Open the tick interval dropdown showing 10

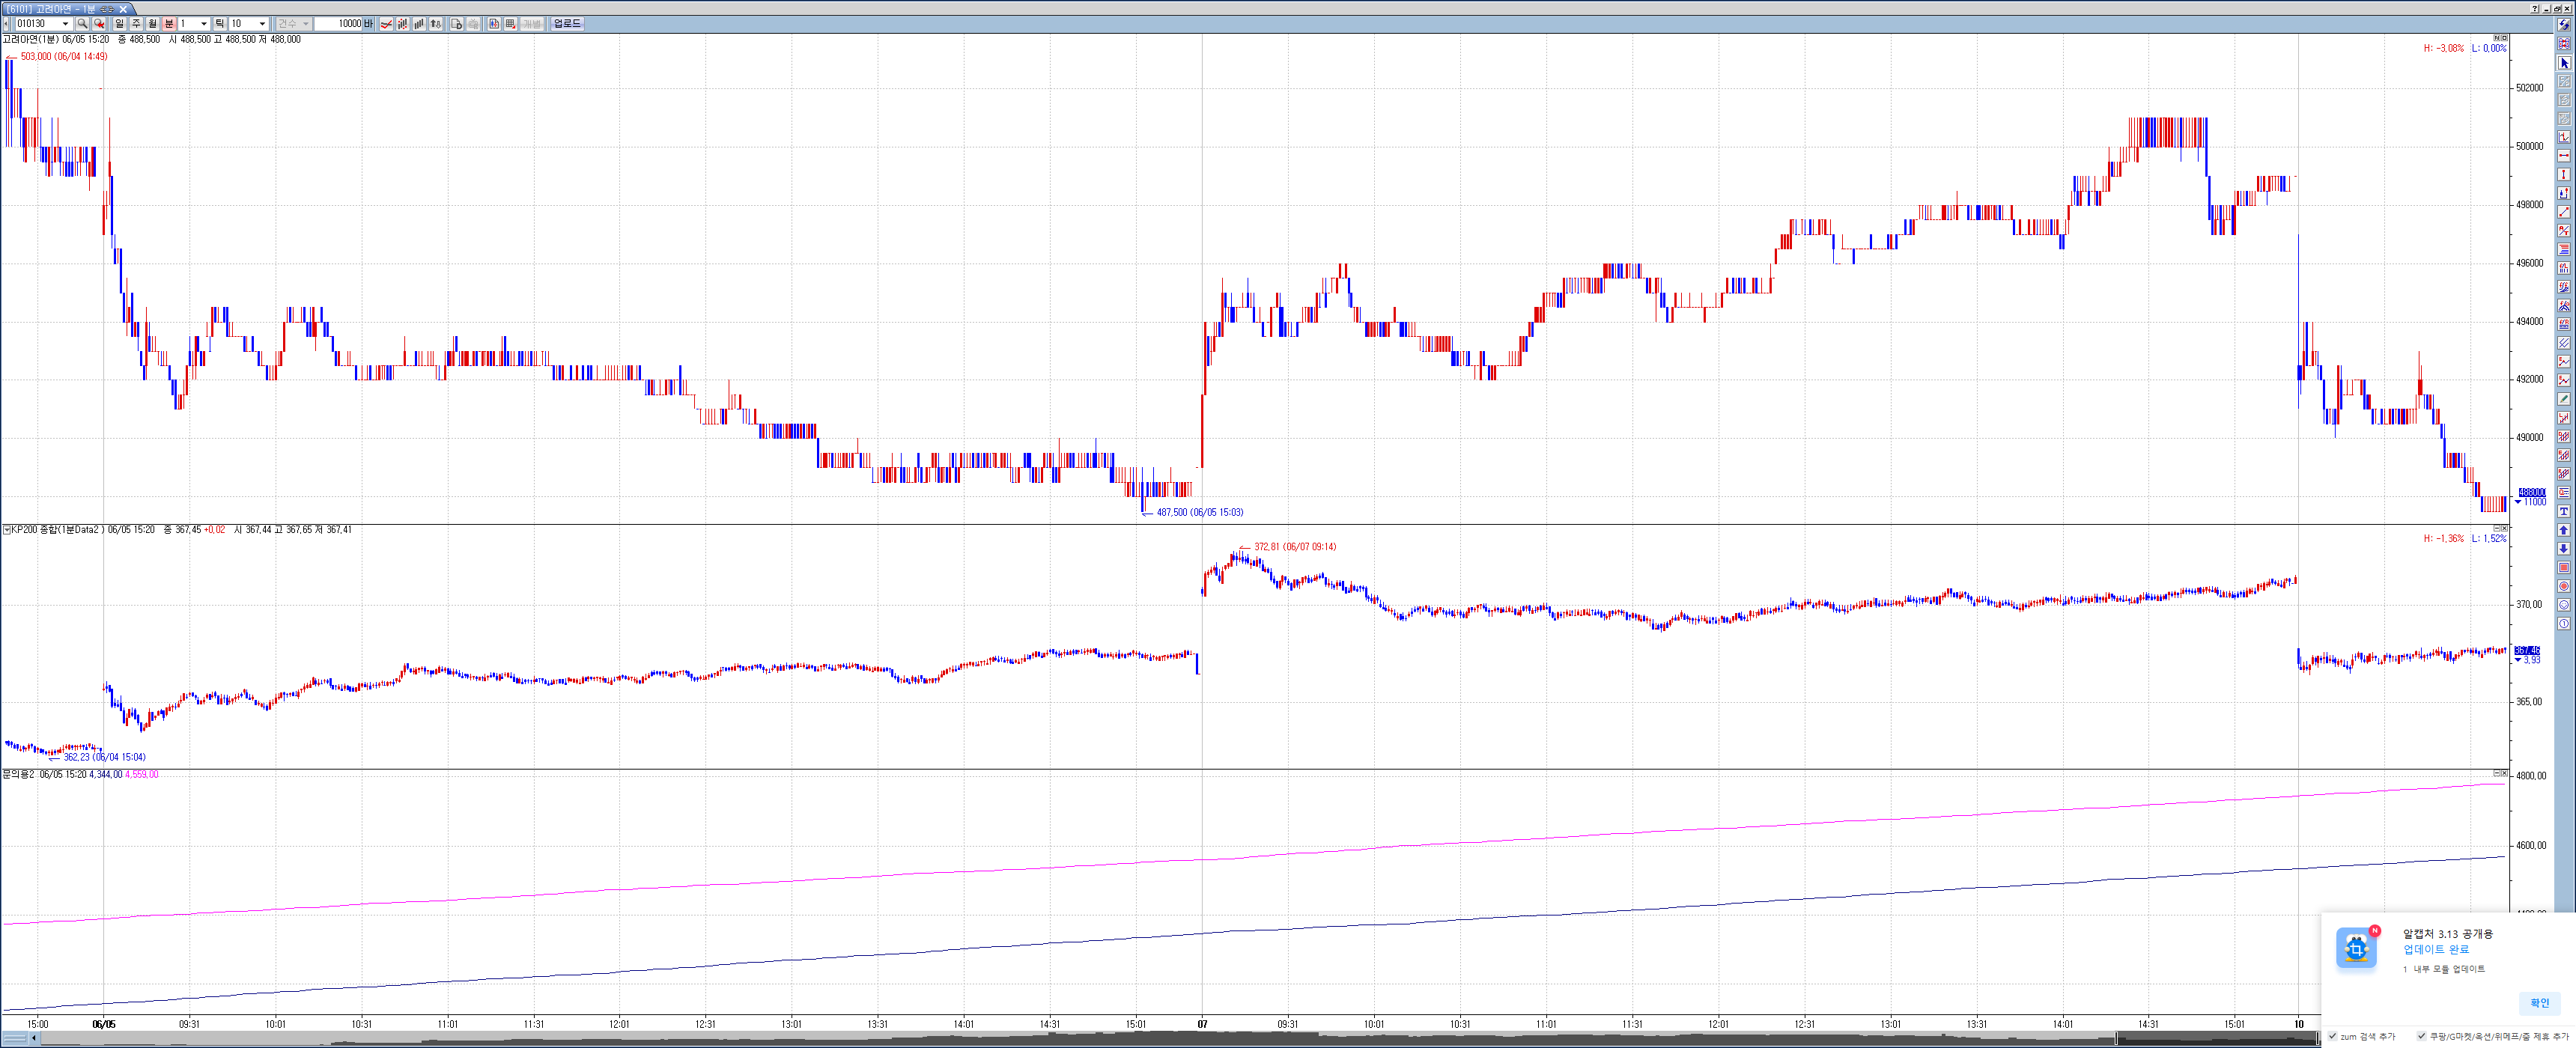(x=262, y=24)
